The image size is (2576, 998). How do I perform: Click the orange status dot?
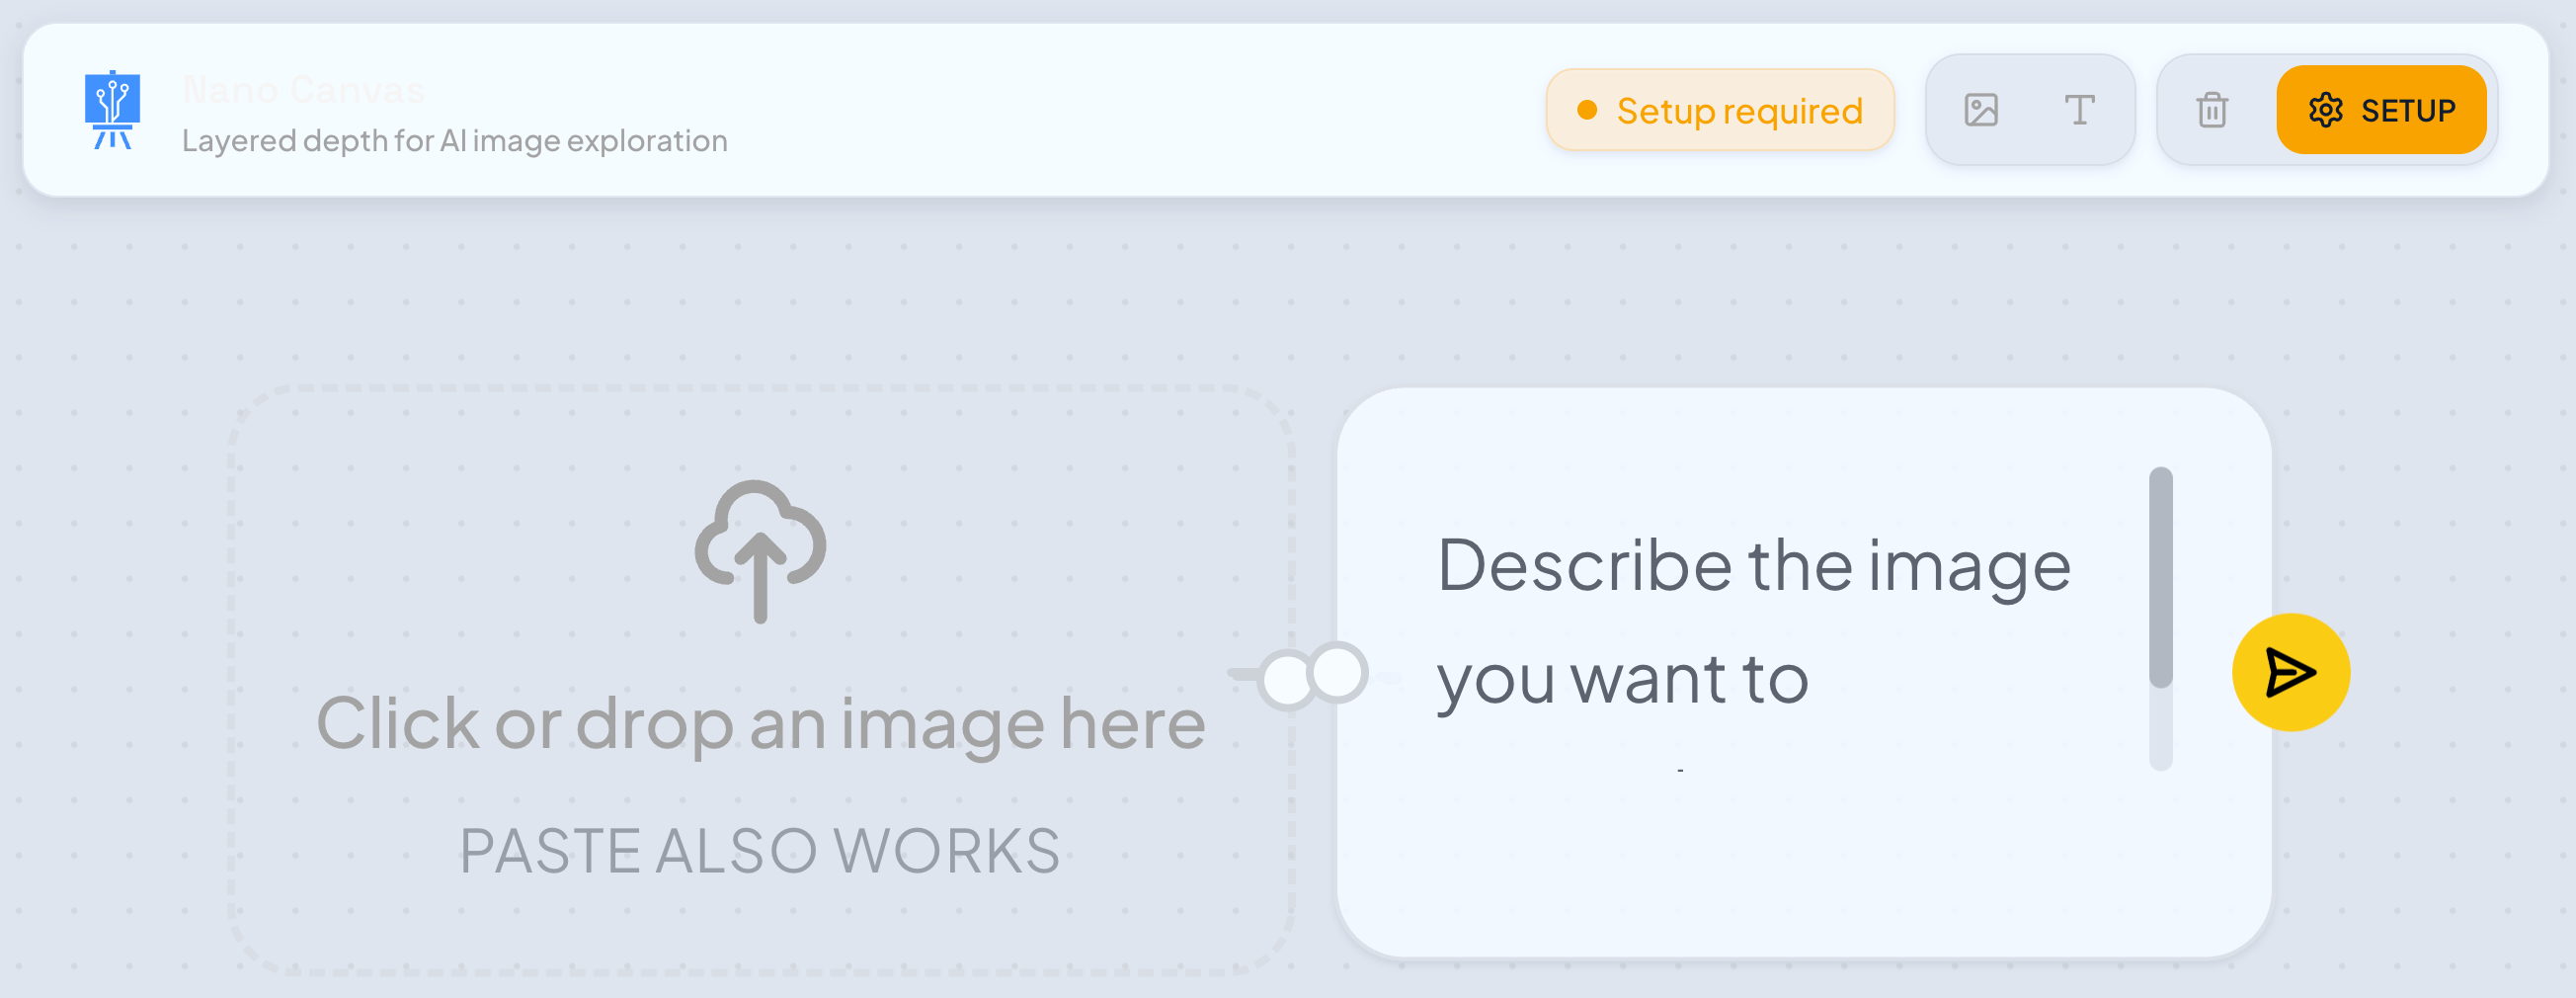click(x=1587, y=110)
